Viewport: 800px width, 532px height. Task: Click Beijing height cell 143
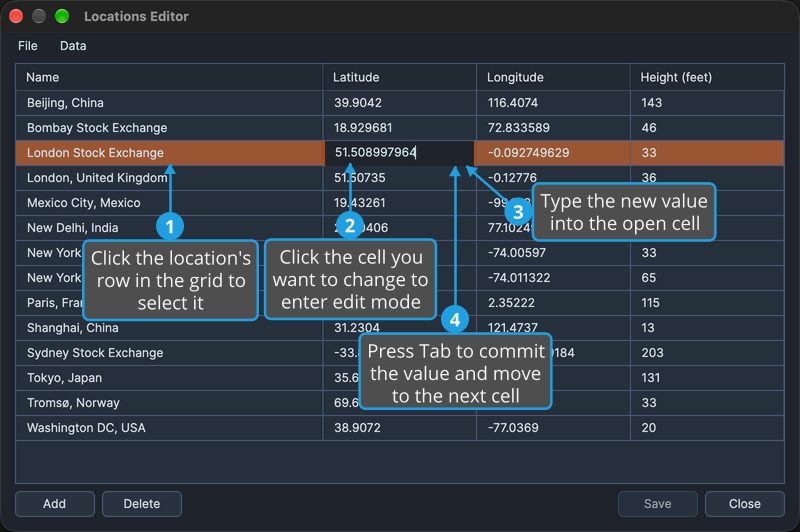tap(707, 103)
